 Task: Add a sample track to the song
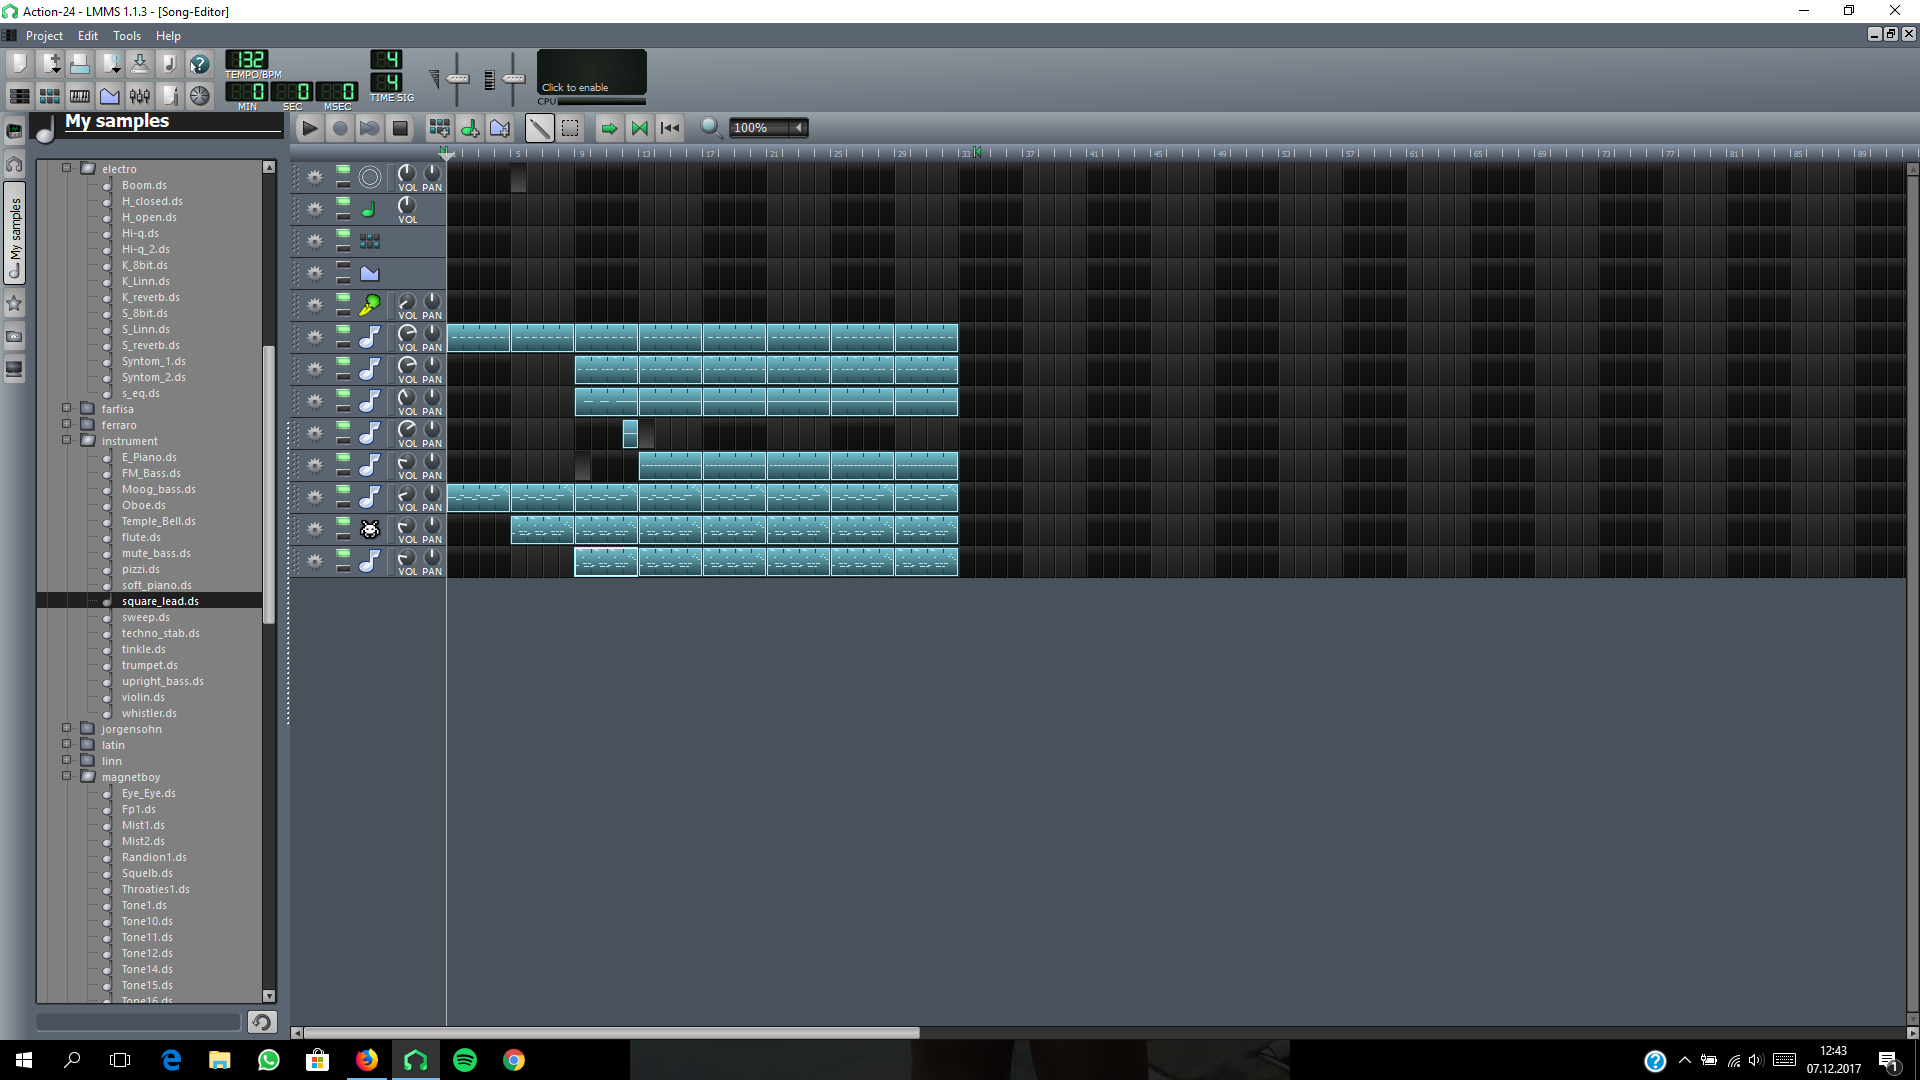pyautogui.click(x=469, y=128)
